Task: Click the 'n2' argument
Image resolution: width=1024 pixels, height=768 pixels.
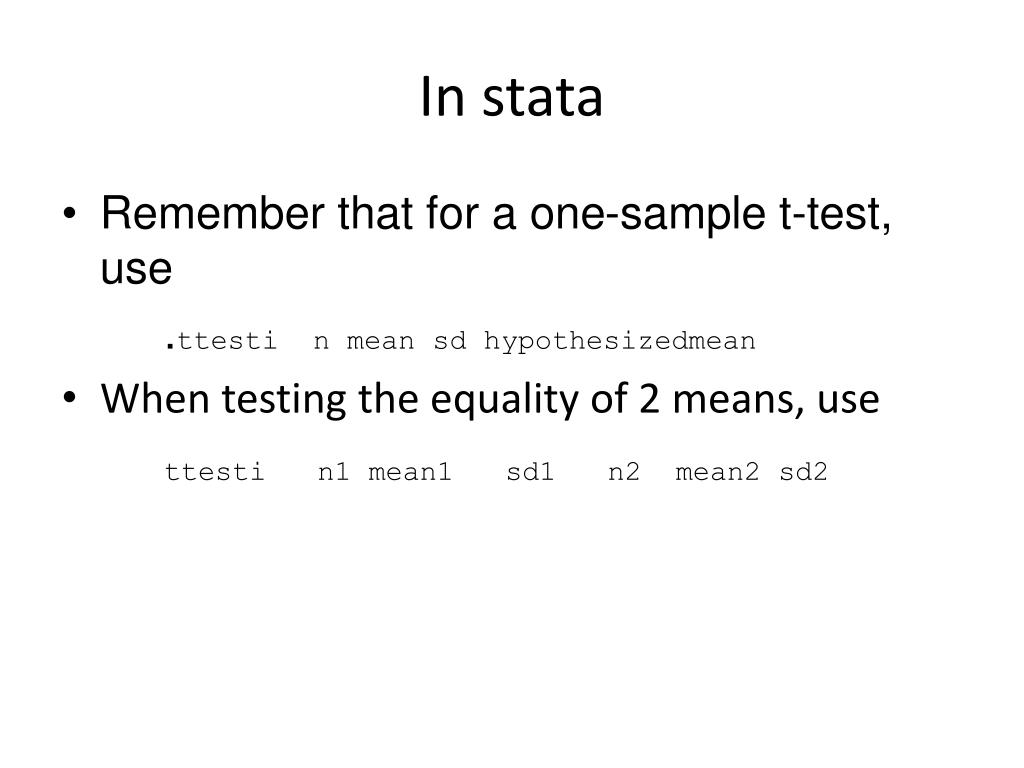Action: tap(624, 472)
